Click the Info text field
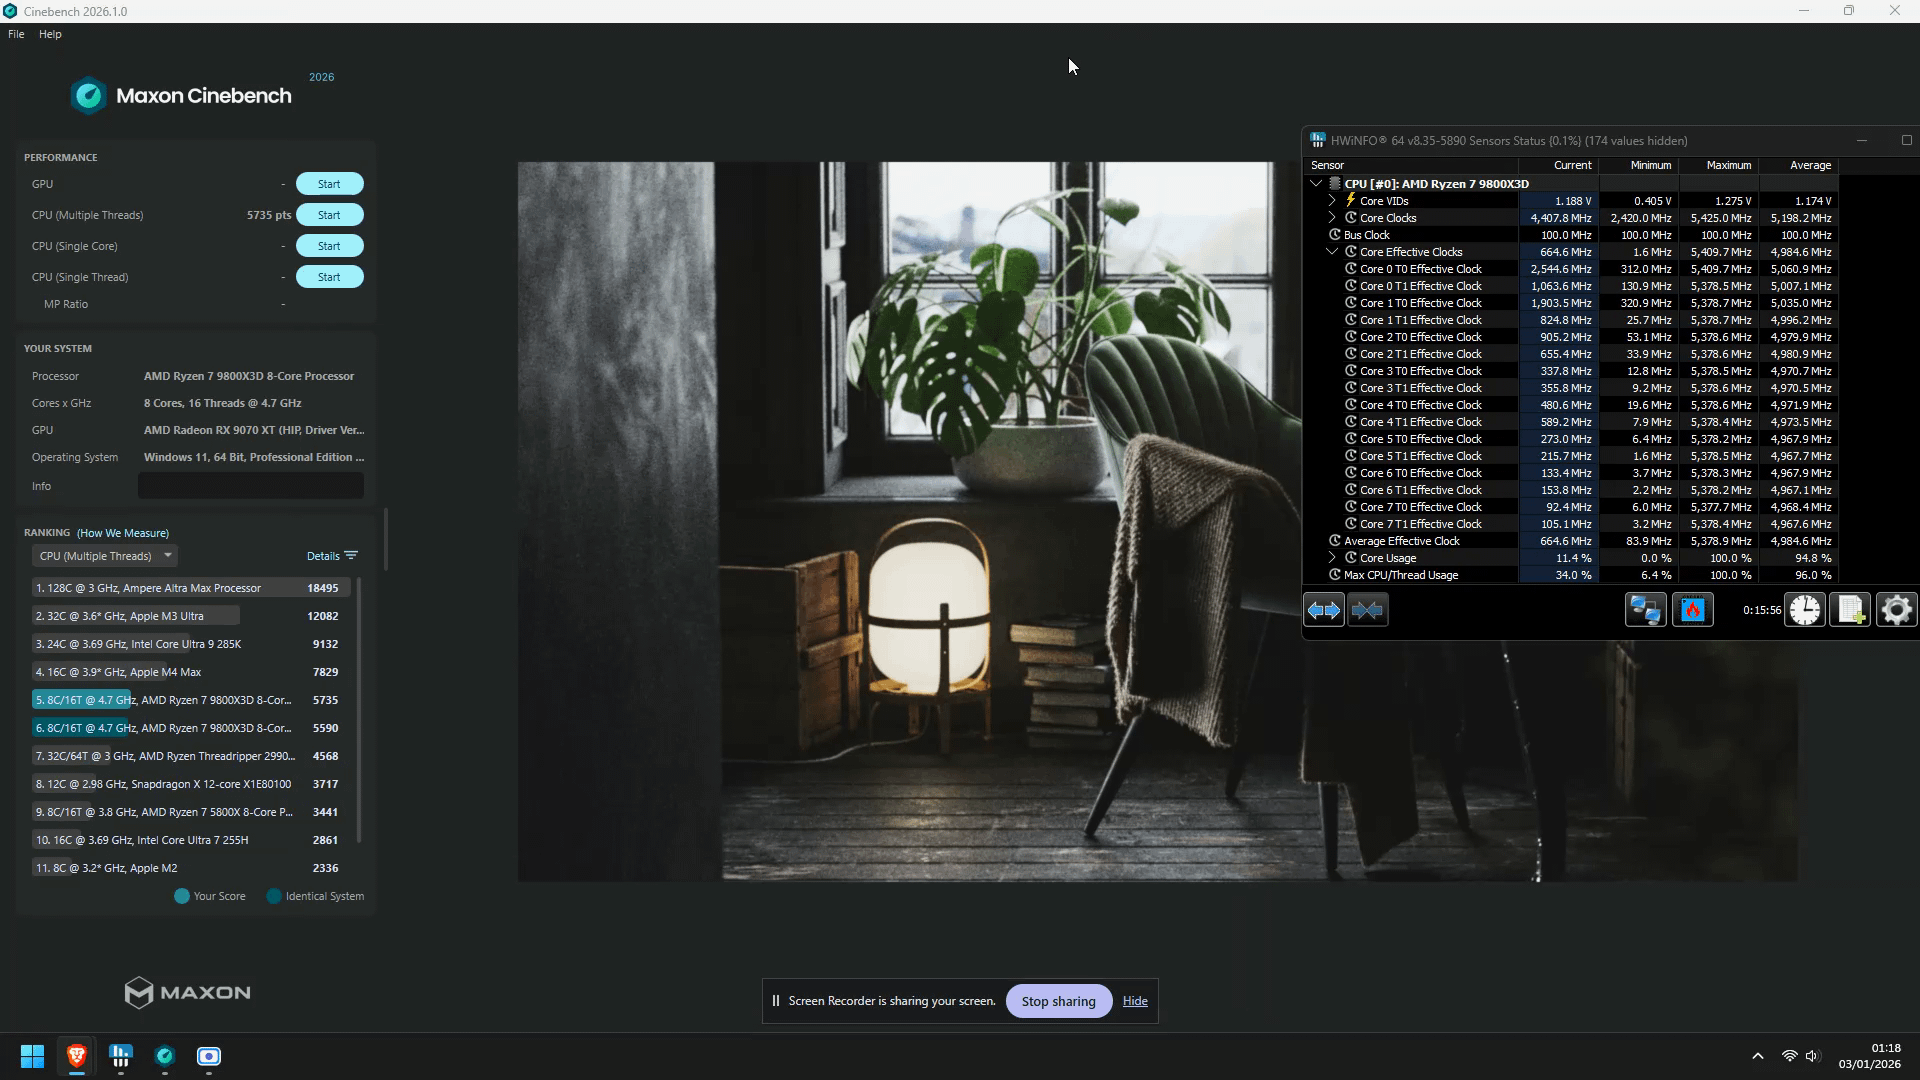This screenshot has height=1080, width=1920. tap(250, 486)
